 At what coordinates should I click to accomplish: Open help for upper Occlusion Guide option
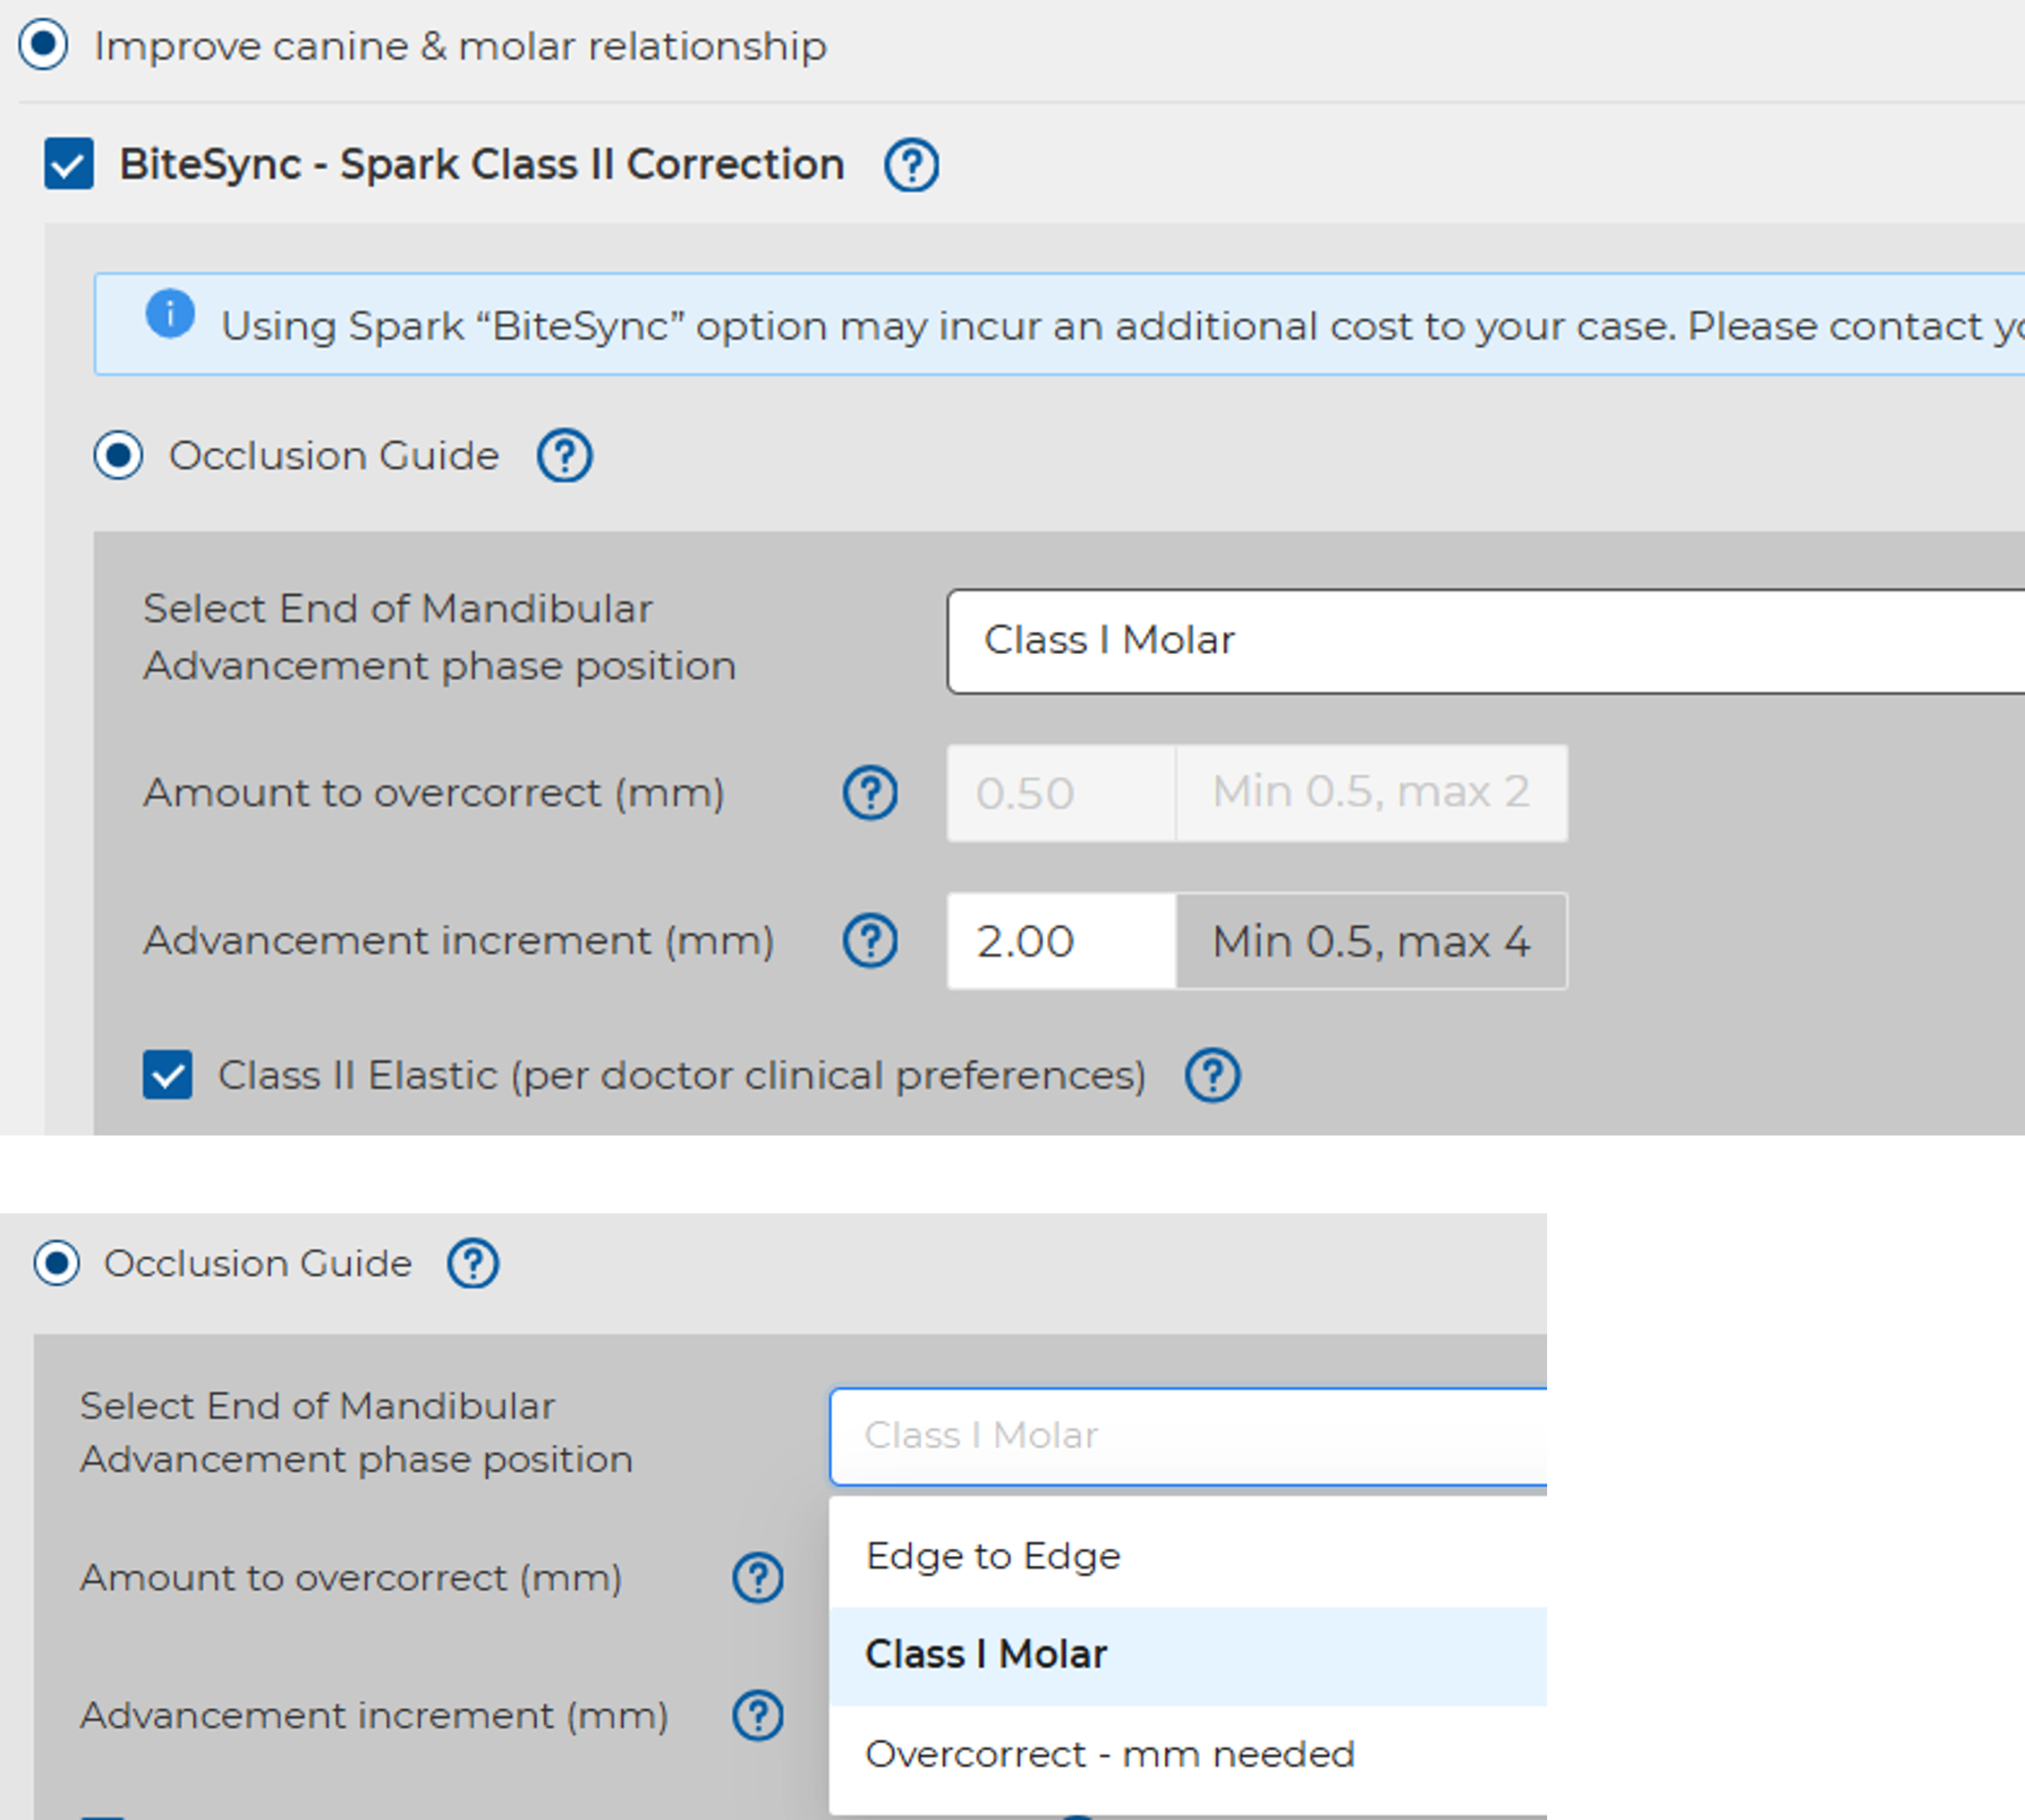[564, 456]
